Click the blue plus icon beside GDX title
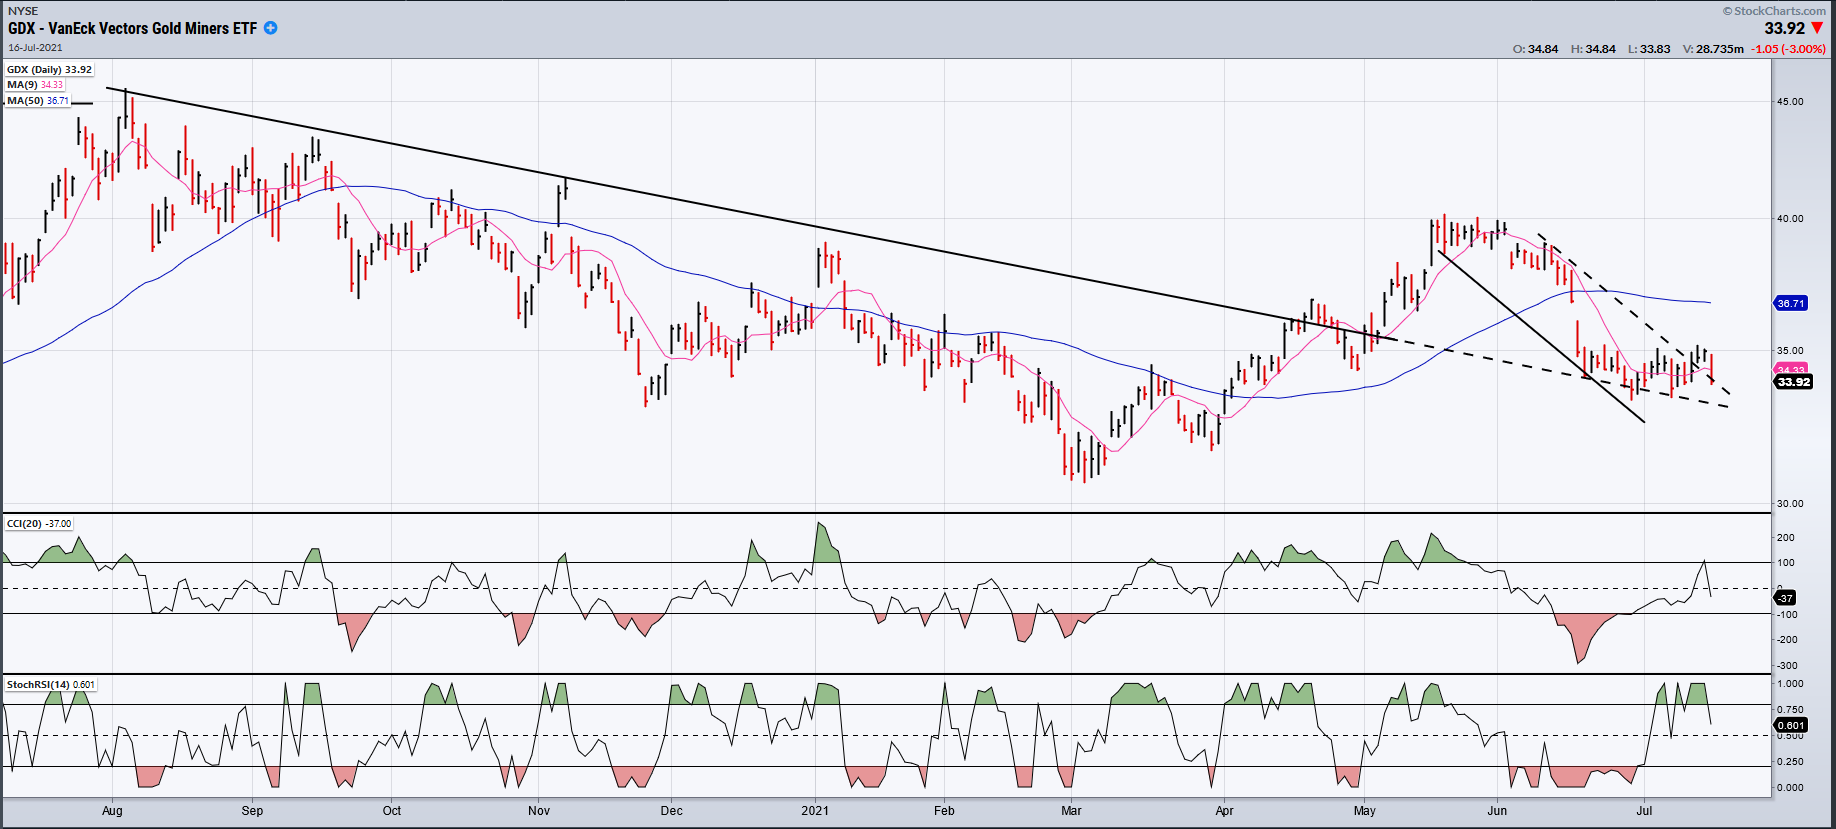The width and height of the screenshot is (1836, 829). (x=270, y=28)
